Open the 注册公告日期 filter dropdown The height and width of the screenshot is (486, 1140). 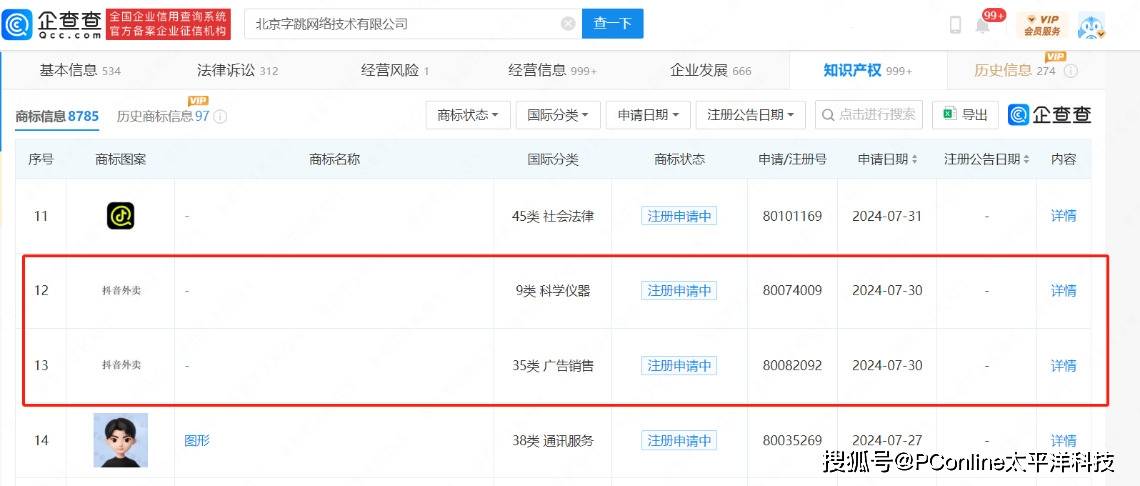tap(750, 115)
